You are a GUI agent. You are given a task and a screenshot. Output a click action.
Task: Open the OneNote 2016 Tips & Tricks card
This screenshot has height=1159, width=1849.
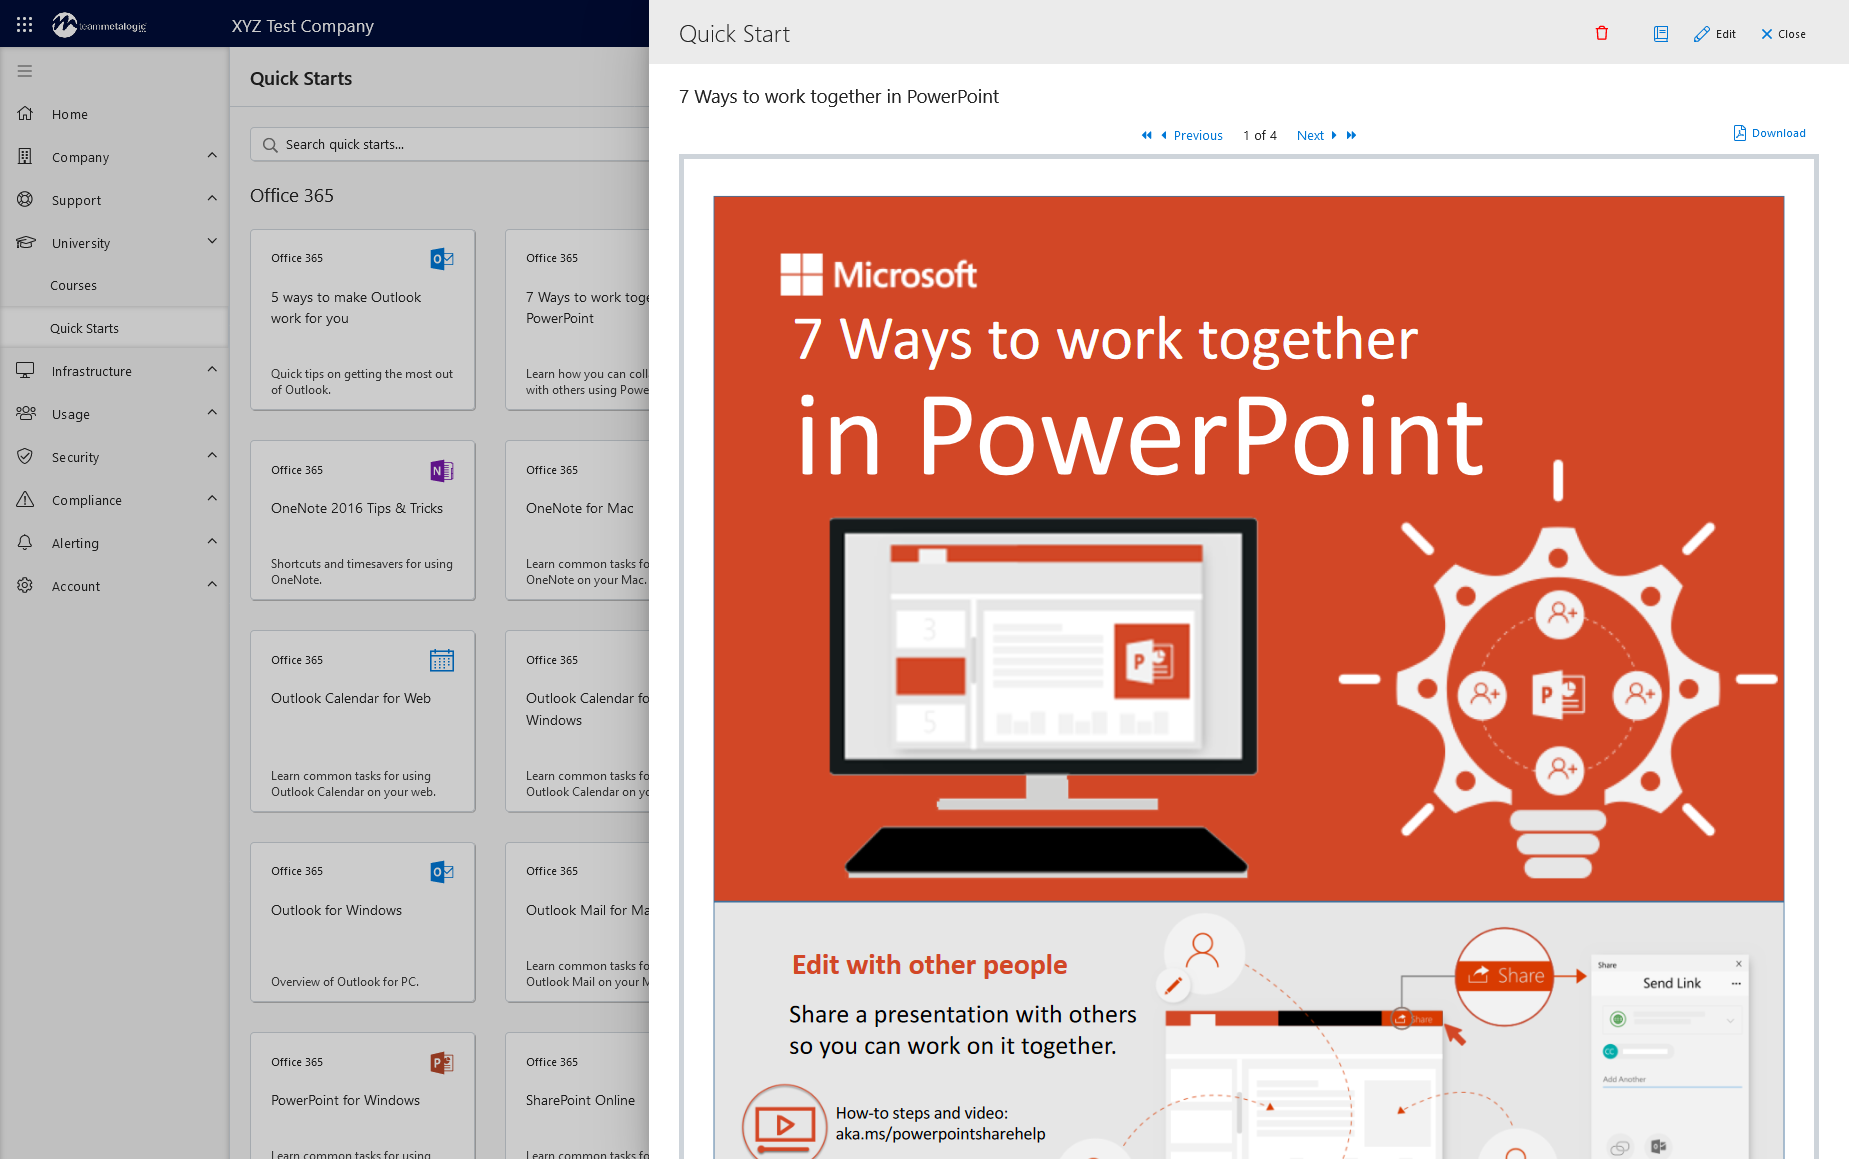pos(363,520)
